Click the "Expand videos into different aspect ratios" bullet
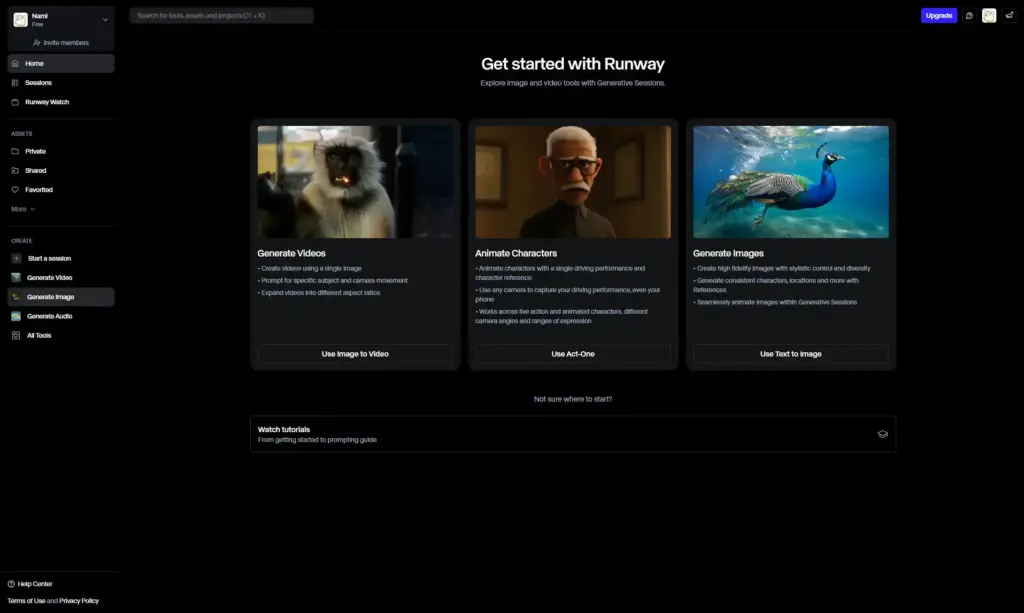Image resolution: width=1024 pixels, height=613 pixels. pos(319,293)
